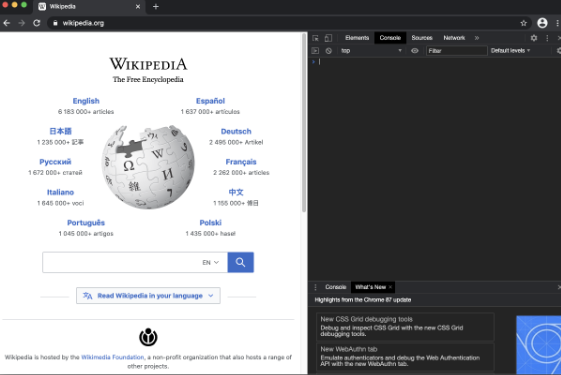This screenshot has height=375, width=561.
Task: Open DevTools settings gear icon
Action: (x=534, y=38)
